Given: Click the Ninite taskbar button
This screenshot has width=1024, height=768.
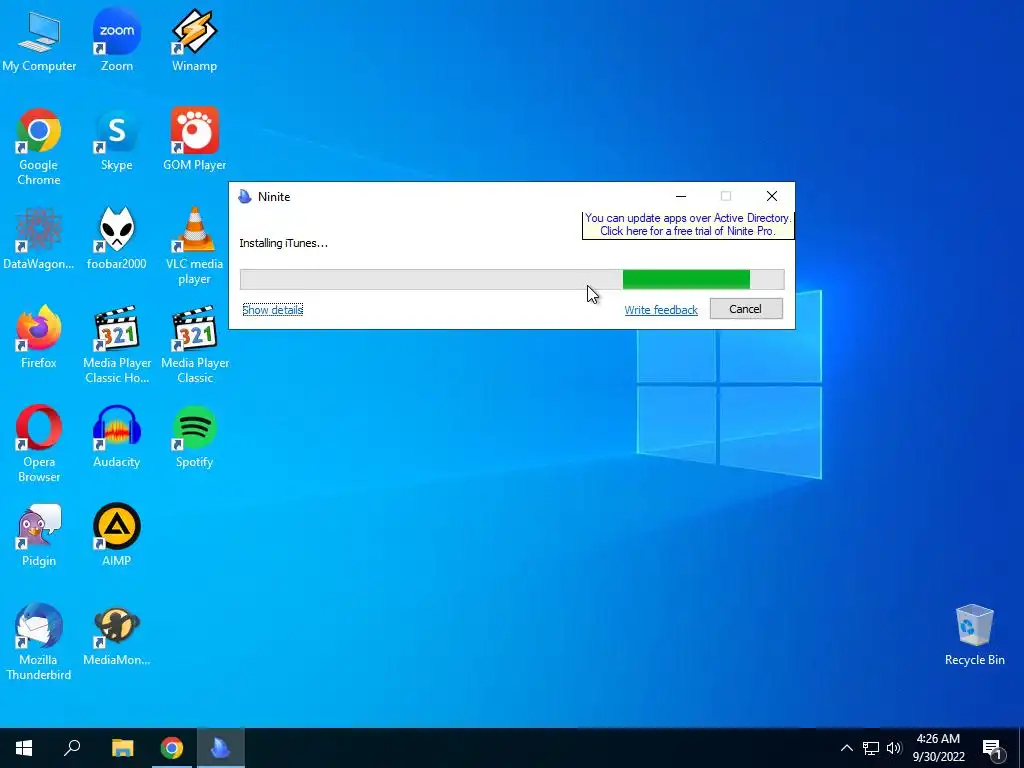Looking at the screenshot, I should coord(221,748).
